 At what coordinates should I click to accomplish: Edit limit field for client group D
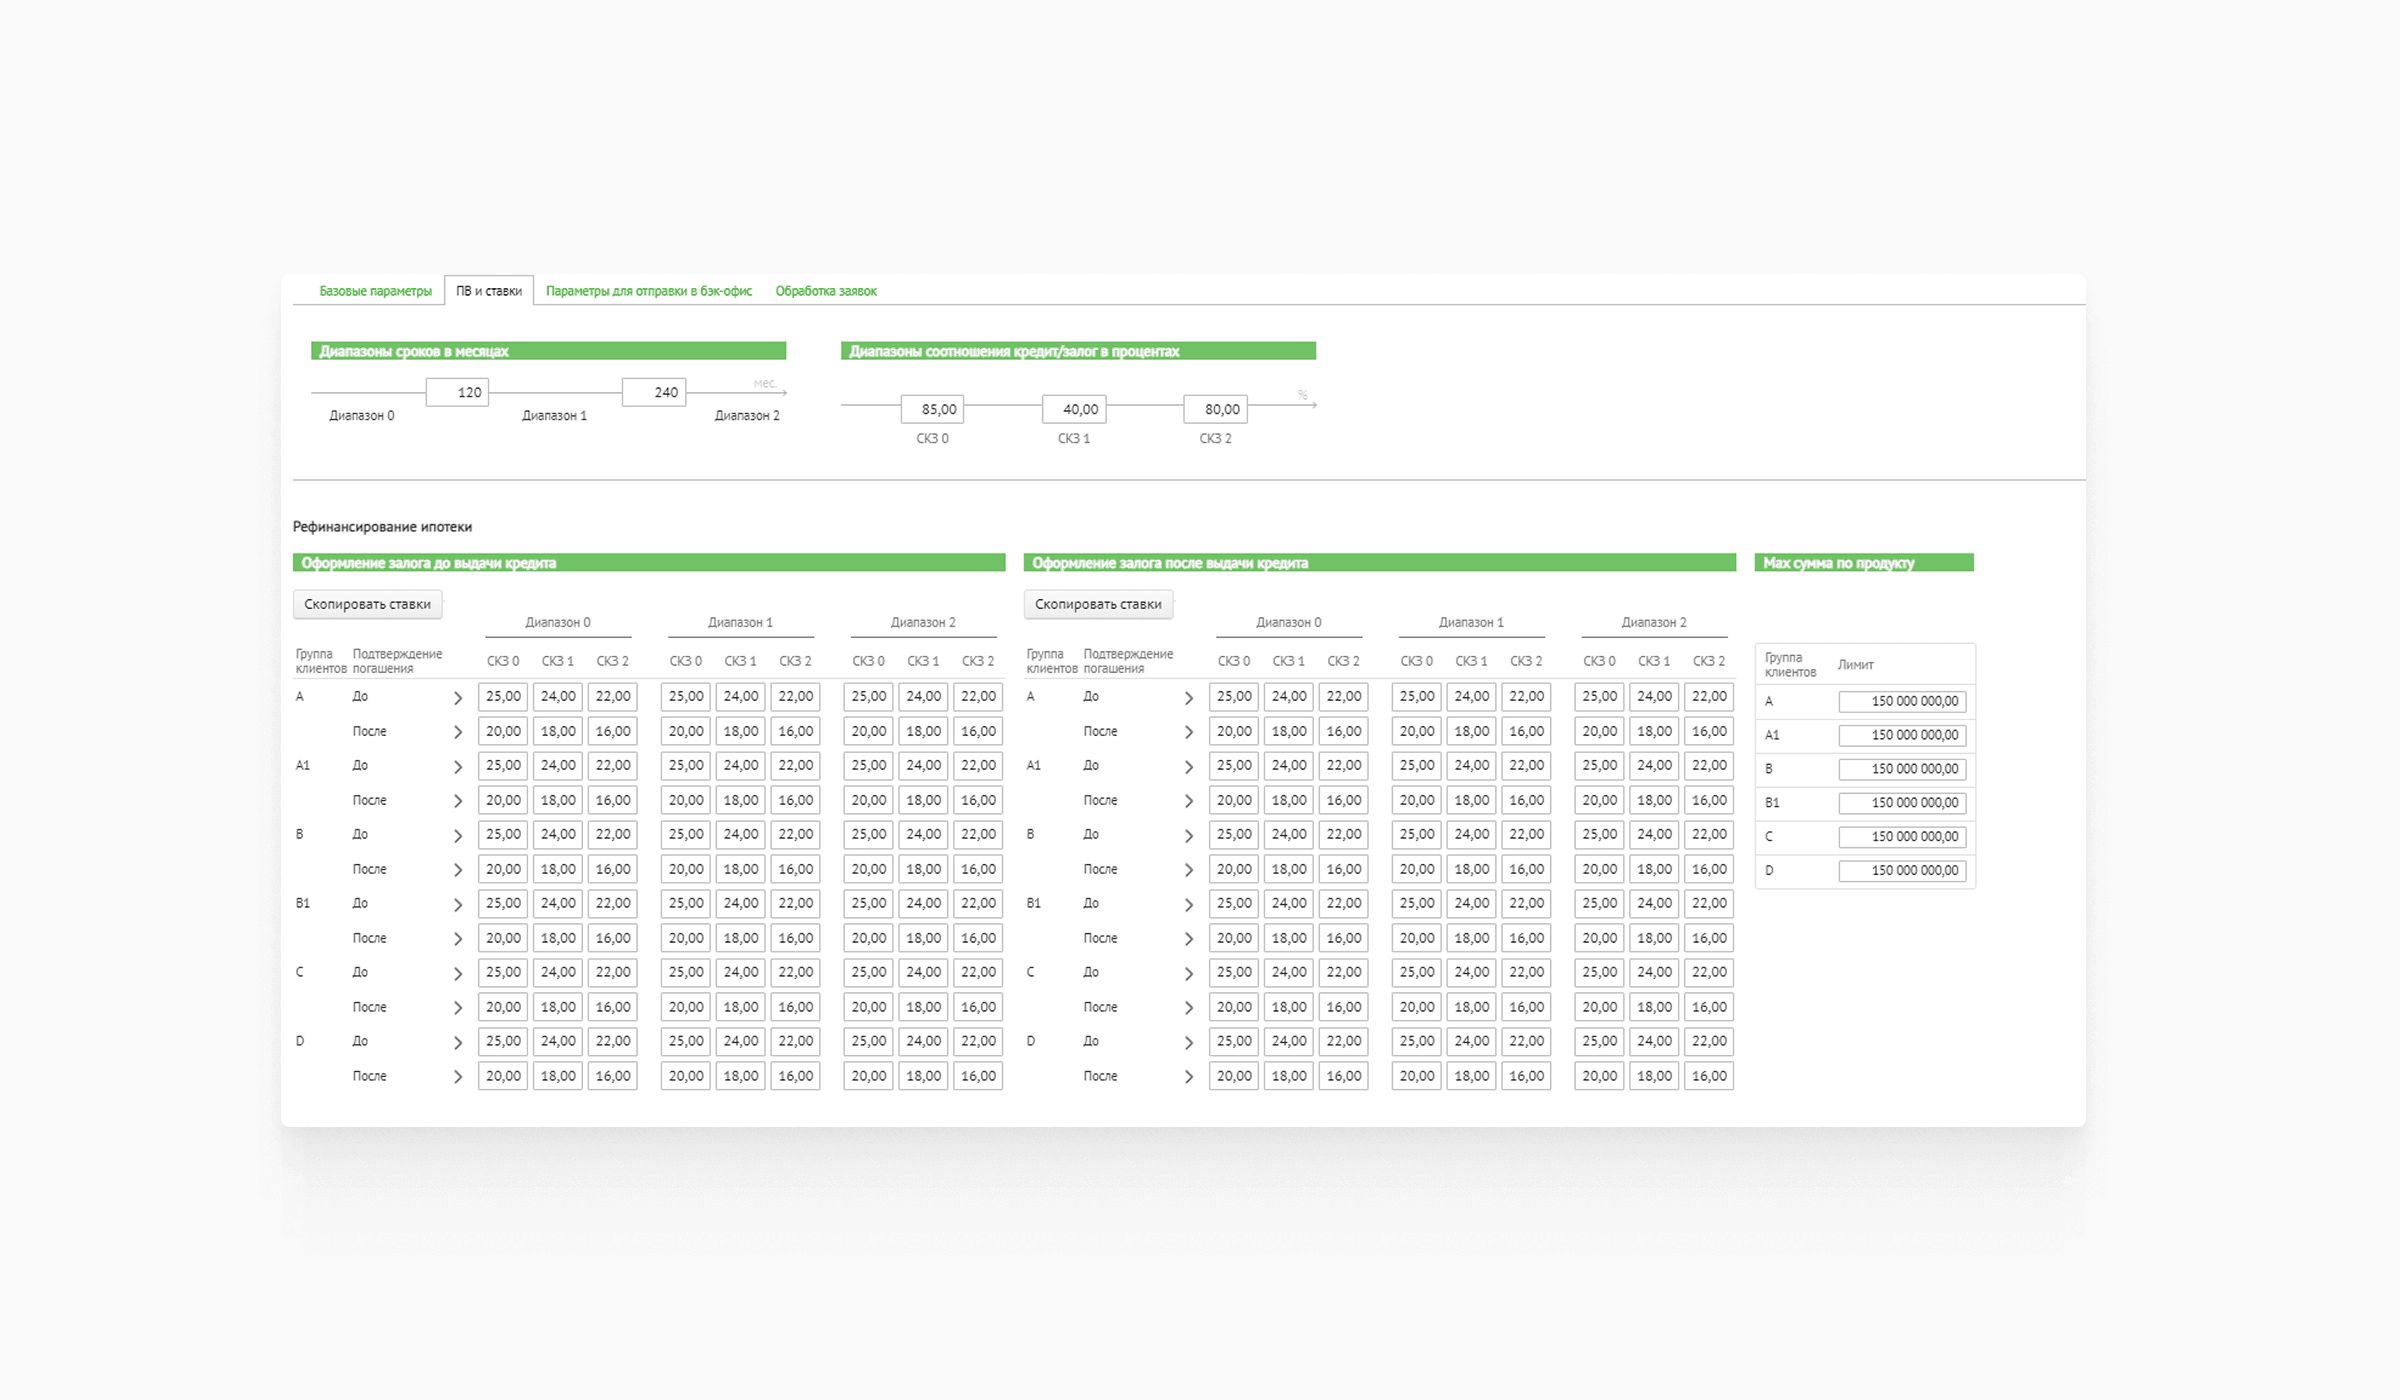click(1902, 871)
